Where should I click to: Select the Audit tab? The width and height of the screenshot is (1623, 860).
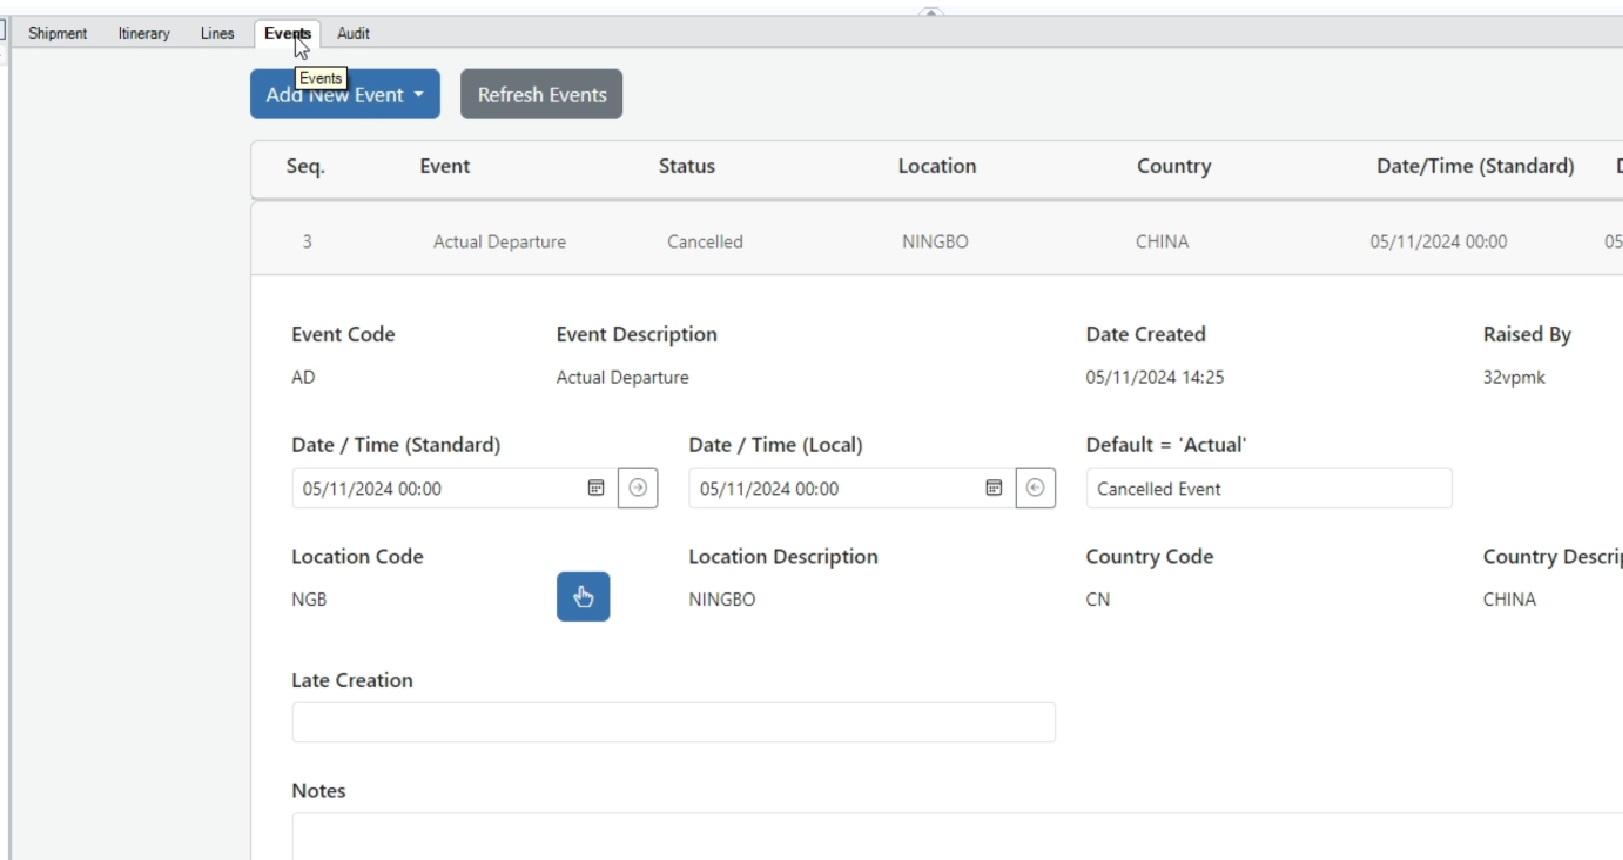point(353,33)
